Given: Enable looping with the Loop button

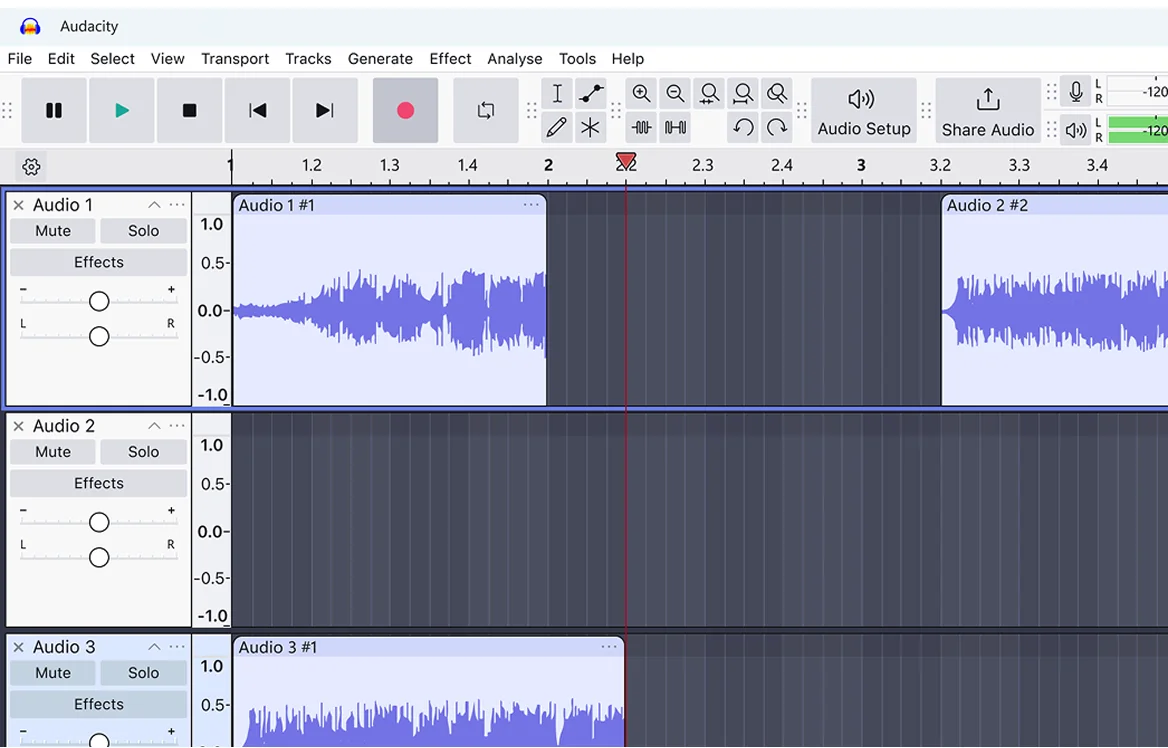Looking at the screenshot, I should (485, 110).
